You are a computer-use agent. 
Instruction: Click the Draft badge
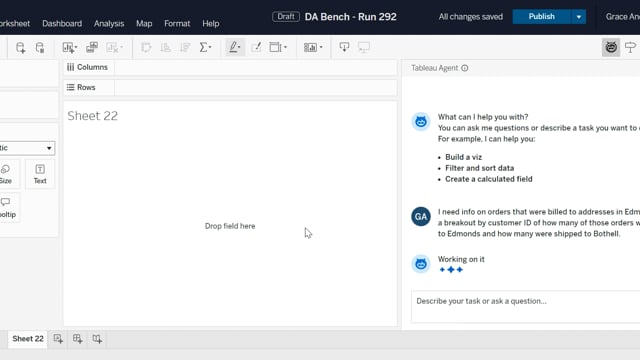(x=286, y=17)
